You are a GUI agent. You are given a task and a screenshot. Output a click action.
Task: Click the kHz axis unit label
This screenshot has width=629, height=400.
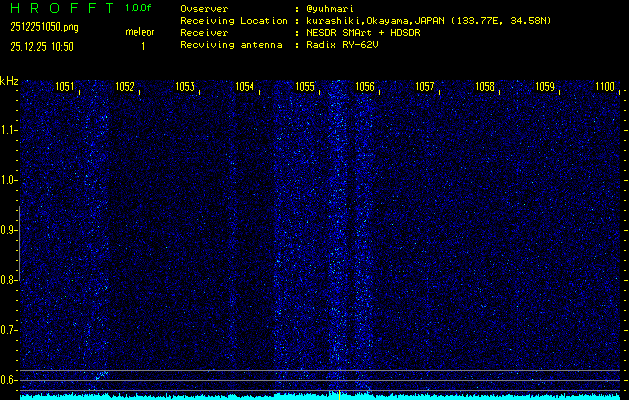pos(9,80)
